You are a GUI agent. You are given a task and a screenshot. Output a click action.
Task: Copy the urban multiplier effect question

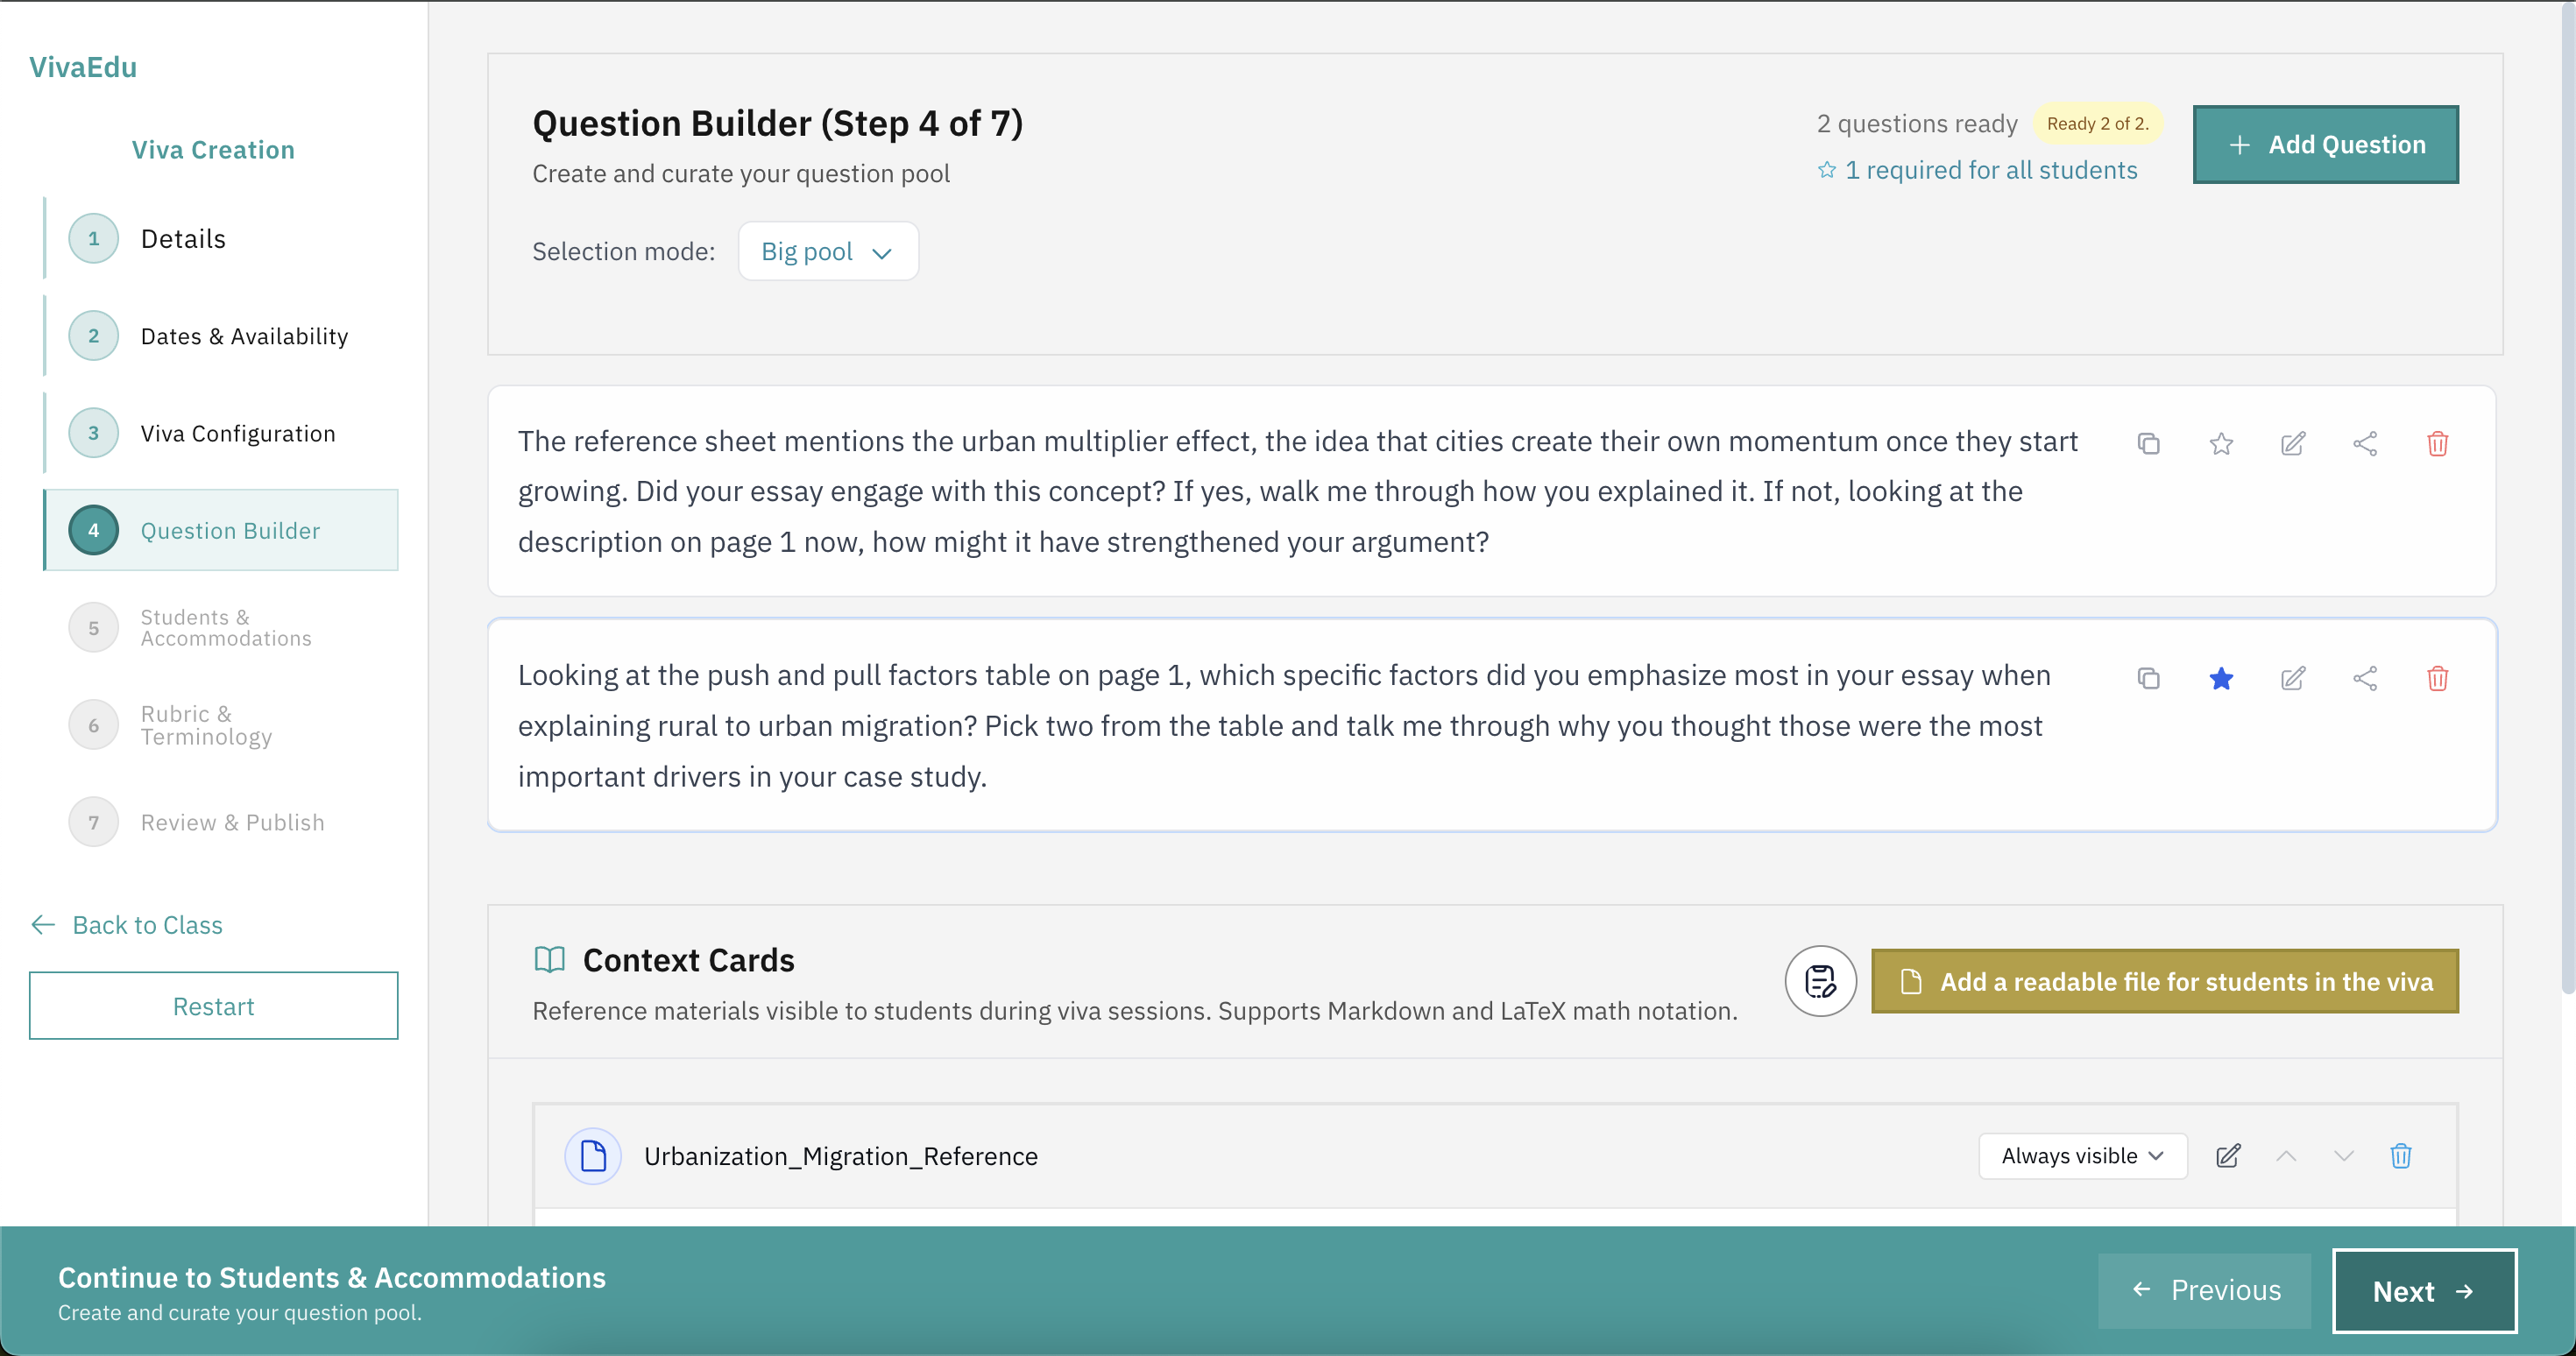pos(2148,443)
